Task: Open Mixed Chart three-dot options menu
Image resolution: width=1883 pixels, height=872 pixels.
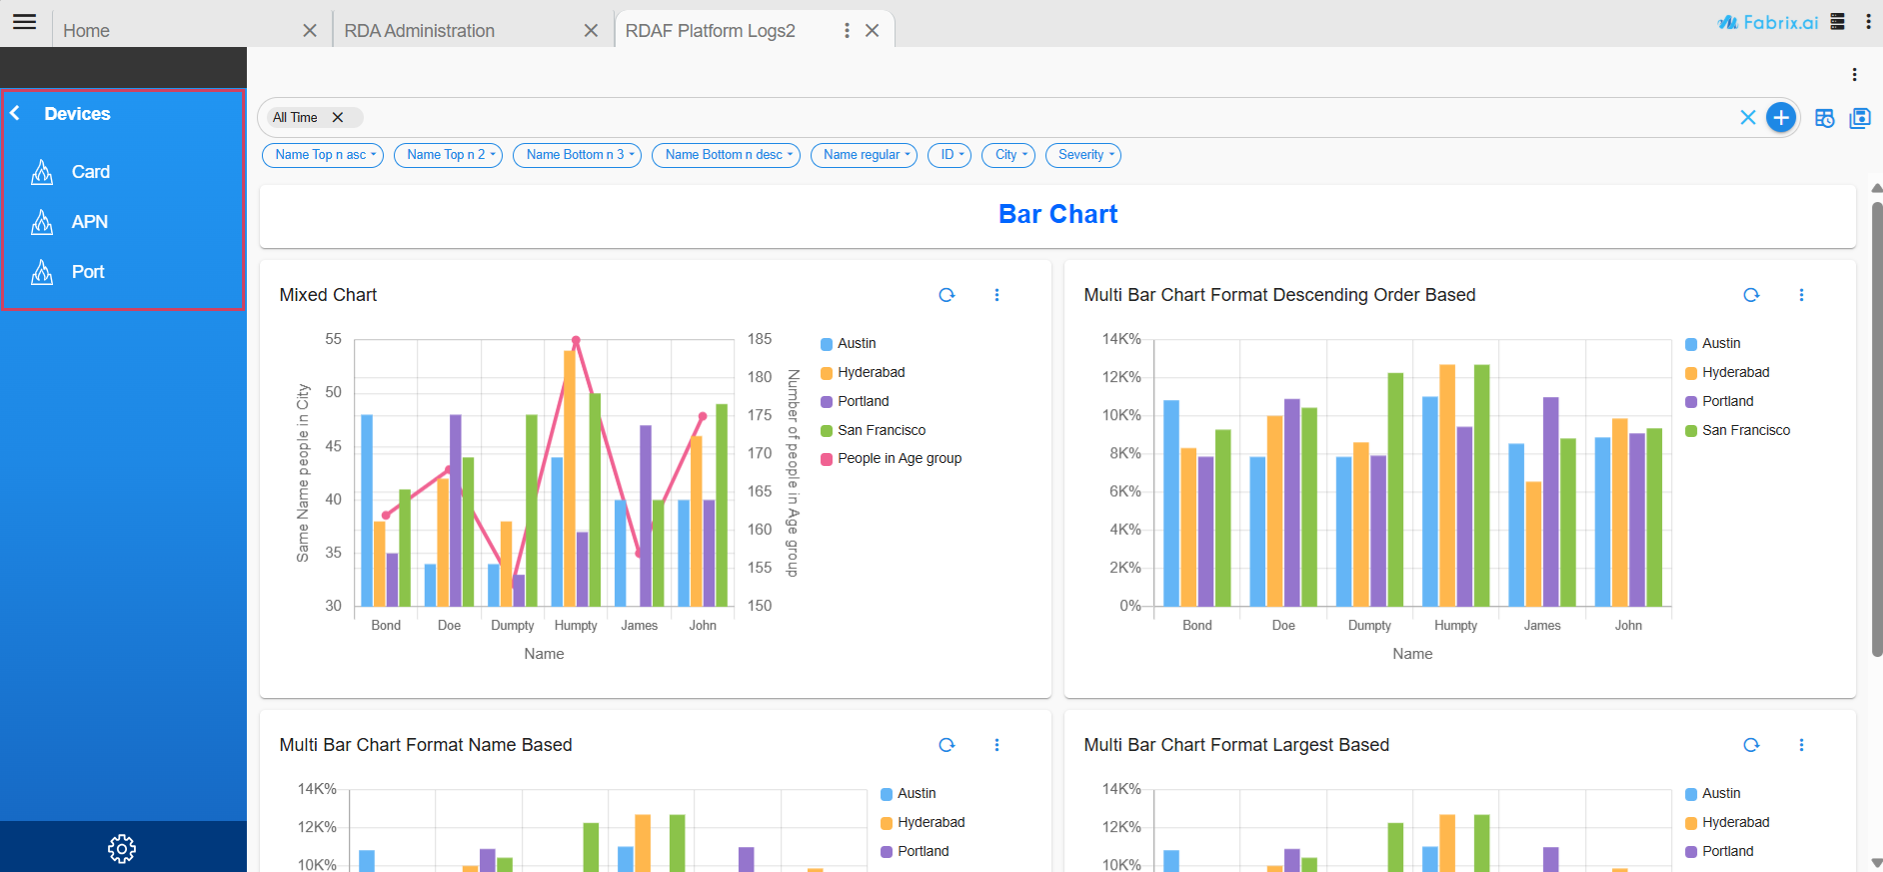Action: 996,295
